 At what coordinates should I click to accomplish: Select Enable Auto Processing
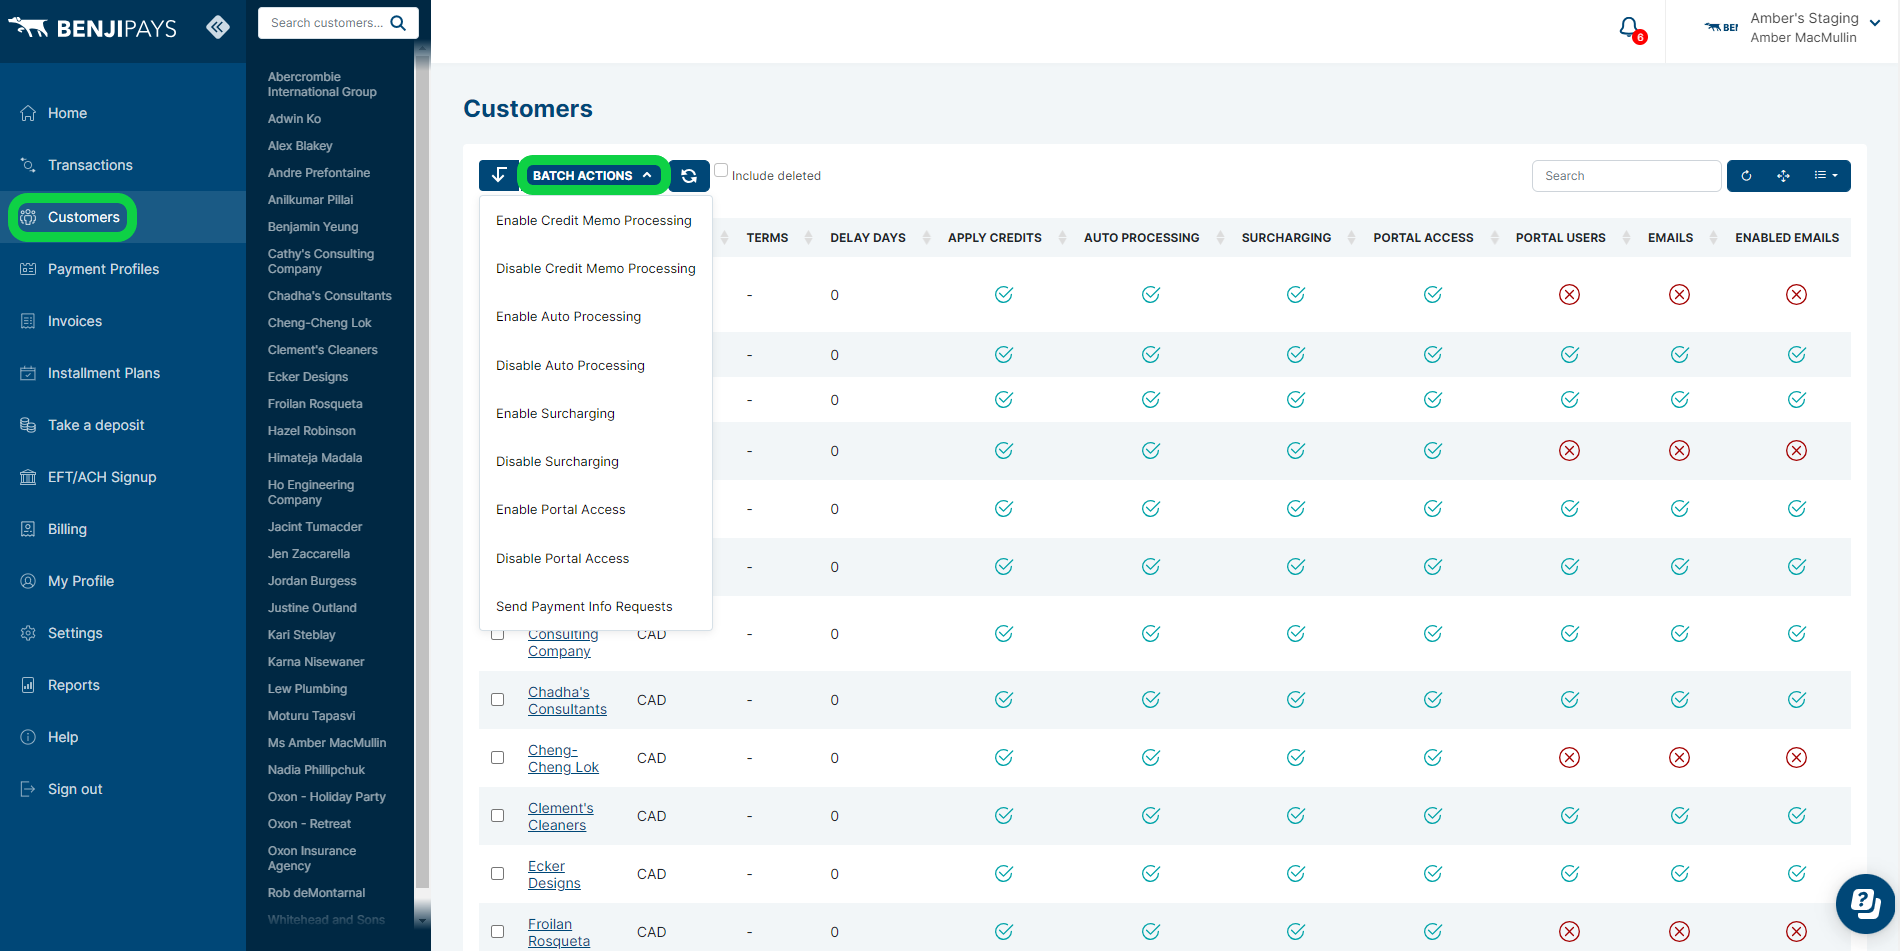pyautogui.click(x=569, y=317)
